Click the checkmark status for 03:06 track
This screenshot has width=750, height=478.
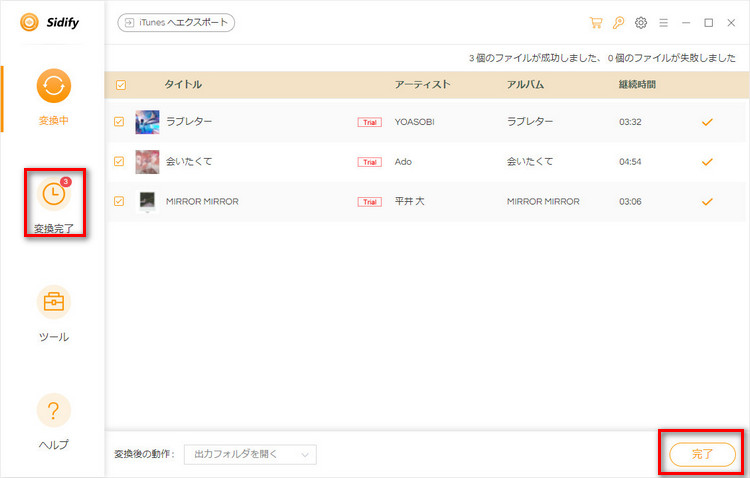pyautogui.click(x=707, y=201)
